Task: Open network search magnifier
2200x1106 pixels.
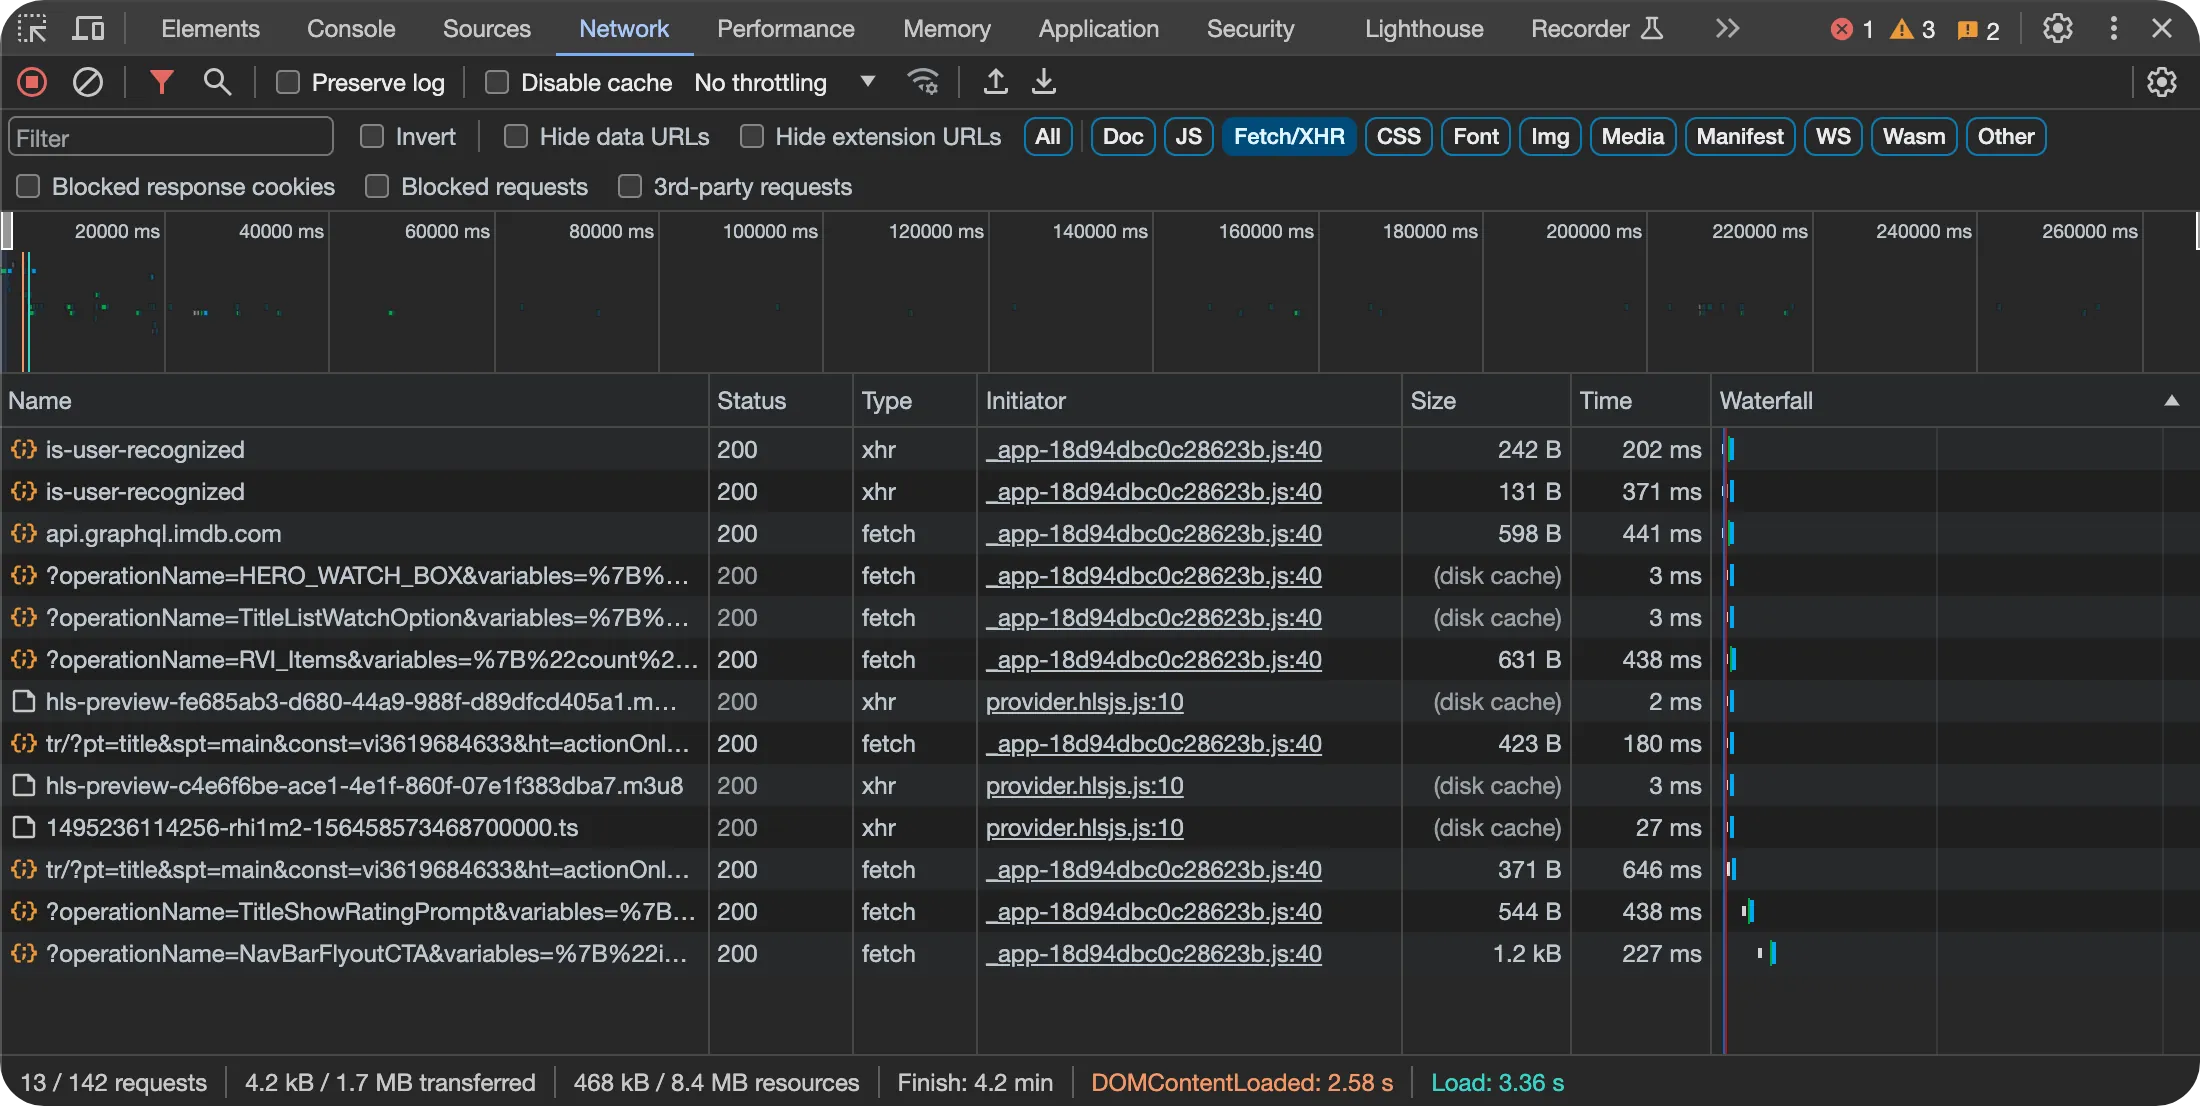Action: pyautogui.click(x=217, y=82)
